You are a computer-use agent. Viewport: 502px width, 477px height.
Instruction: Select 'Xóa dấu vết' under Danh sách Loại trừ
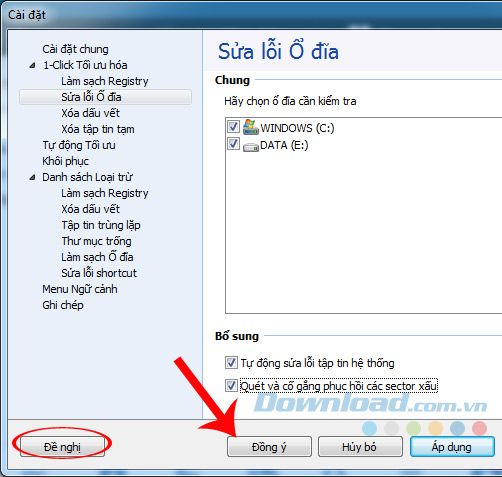click(x=90, y=209)
